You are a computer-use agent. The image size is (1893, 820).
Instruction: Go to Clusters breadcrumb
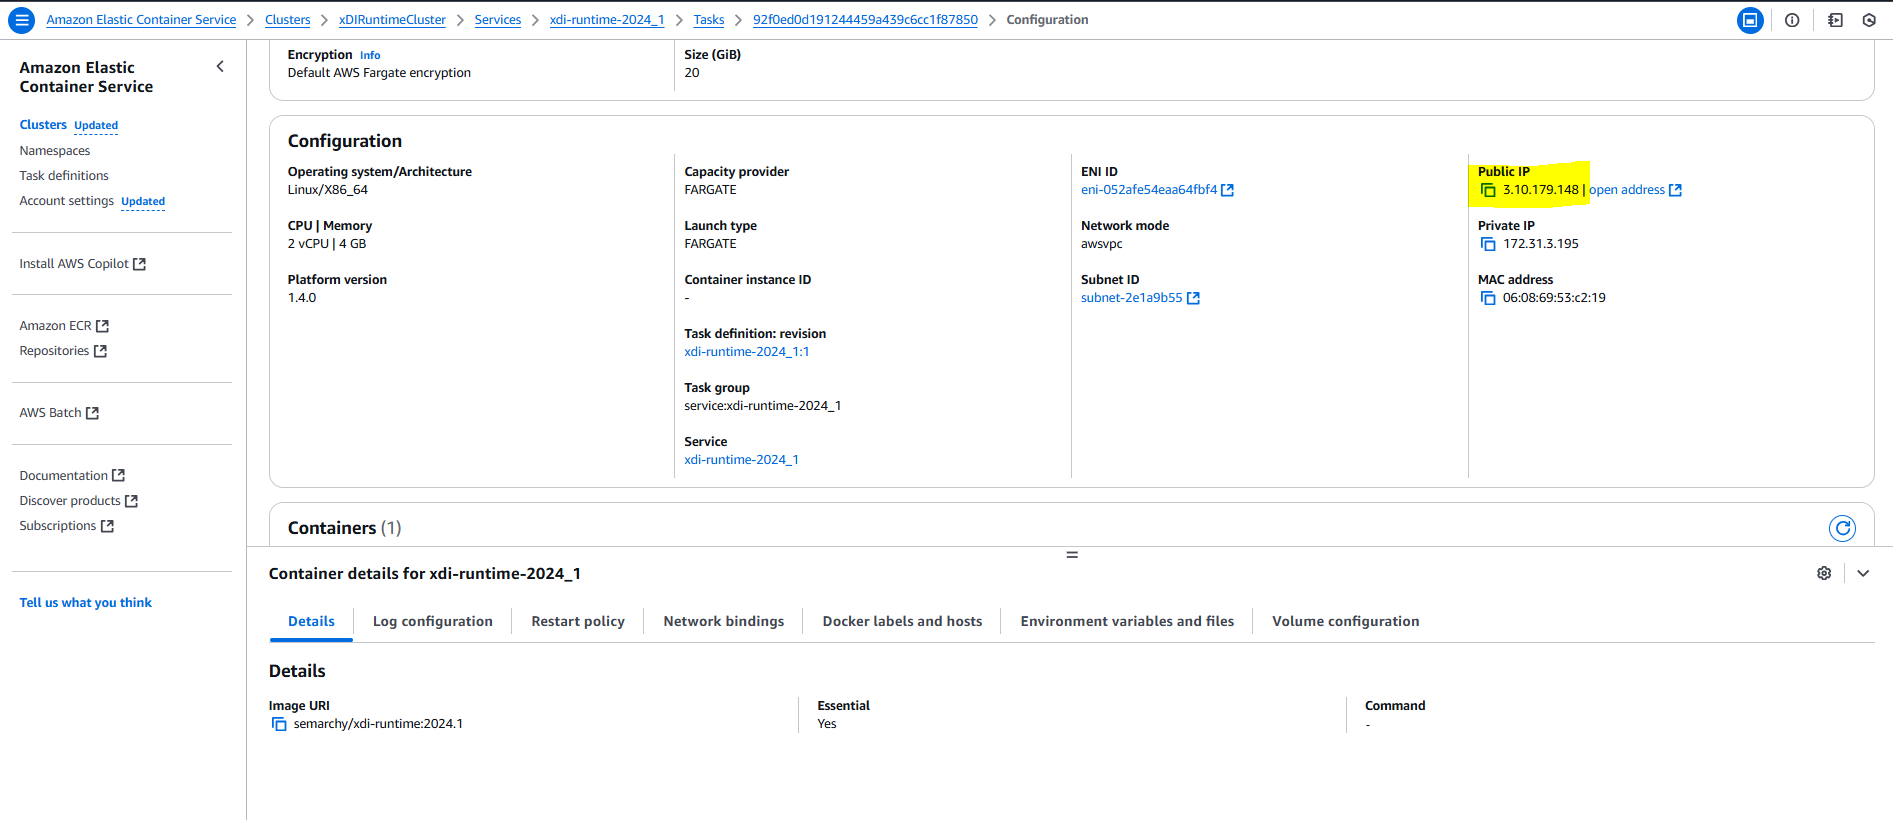click(x=288, y=20)
